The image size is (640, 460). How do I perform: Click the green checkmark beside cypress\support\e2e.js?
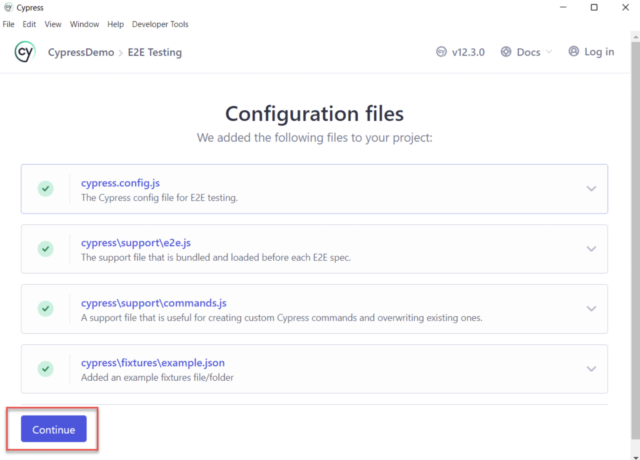coord(45,249)
